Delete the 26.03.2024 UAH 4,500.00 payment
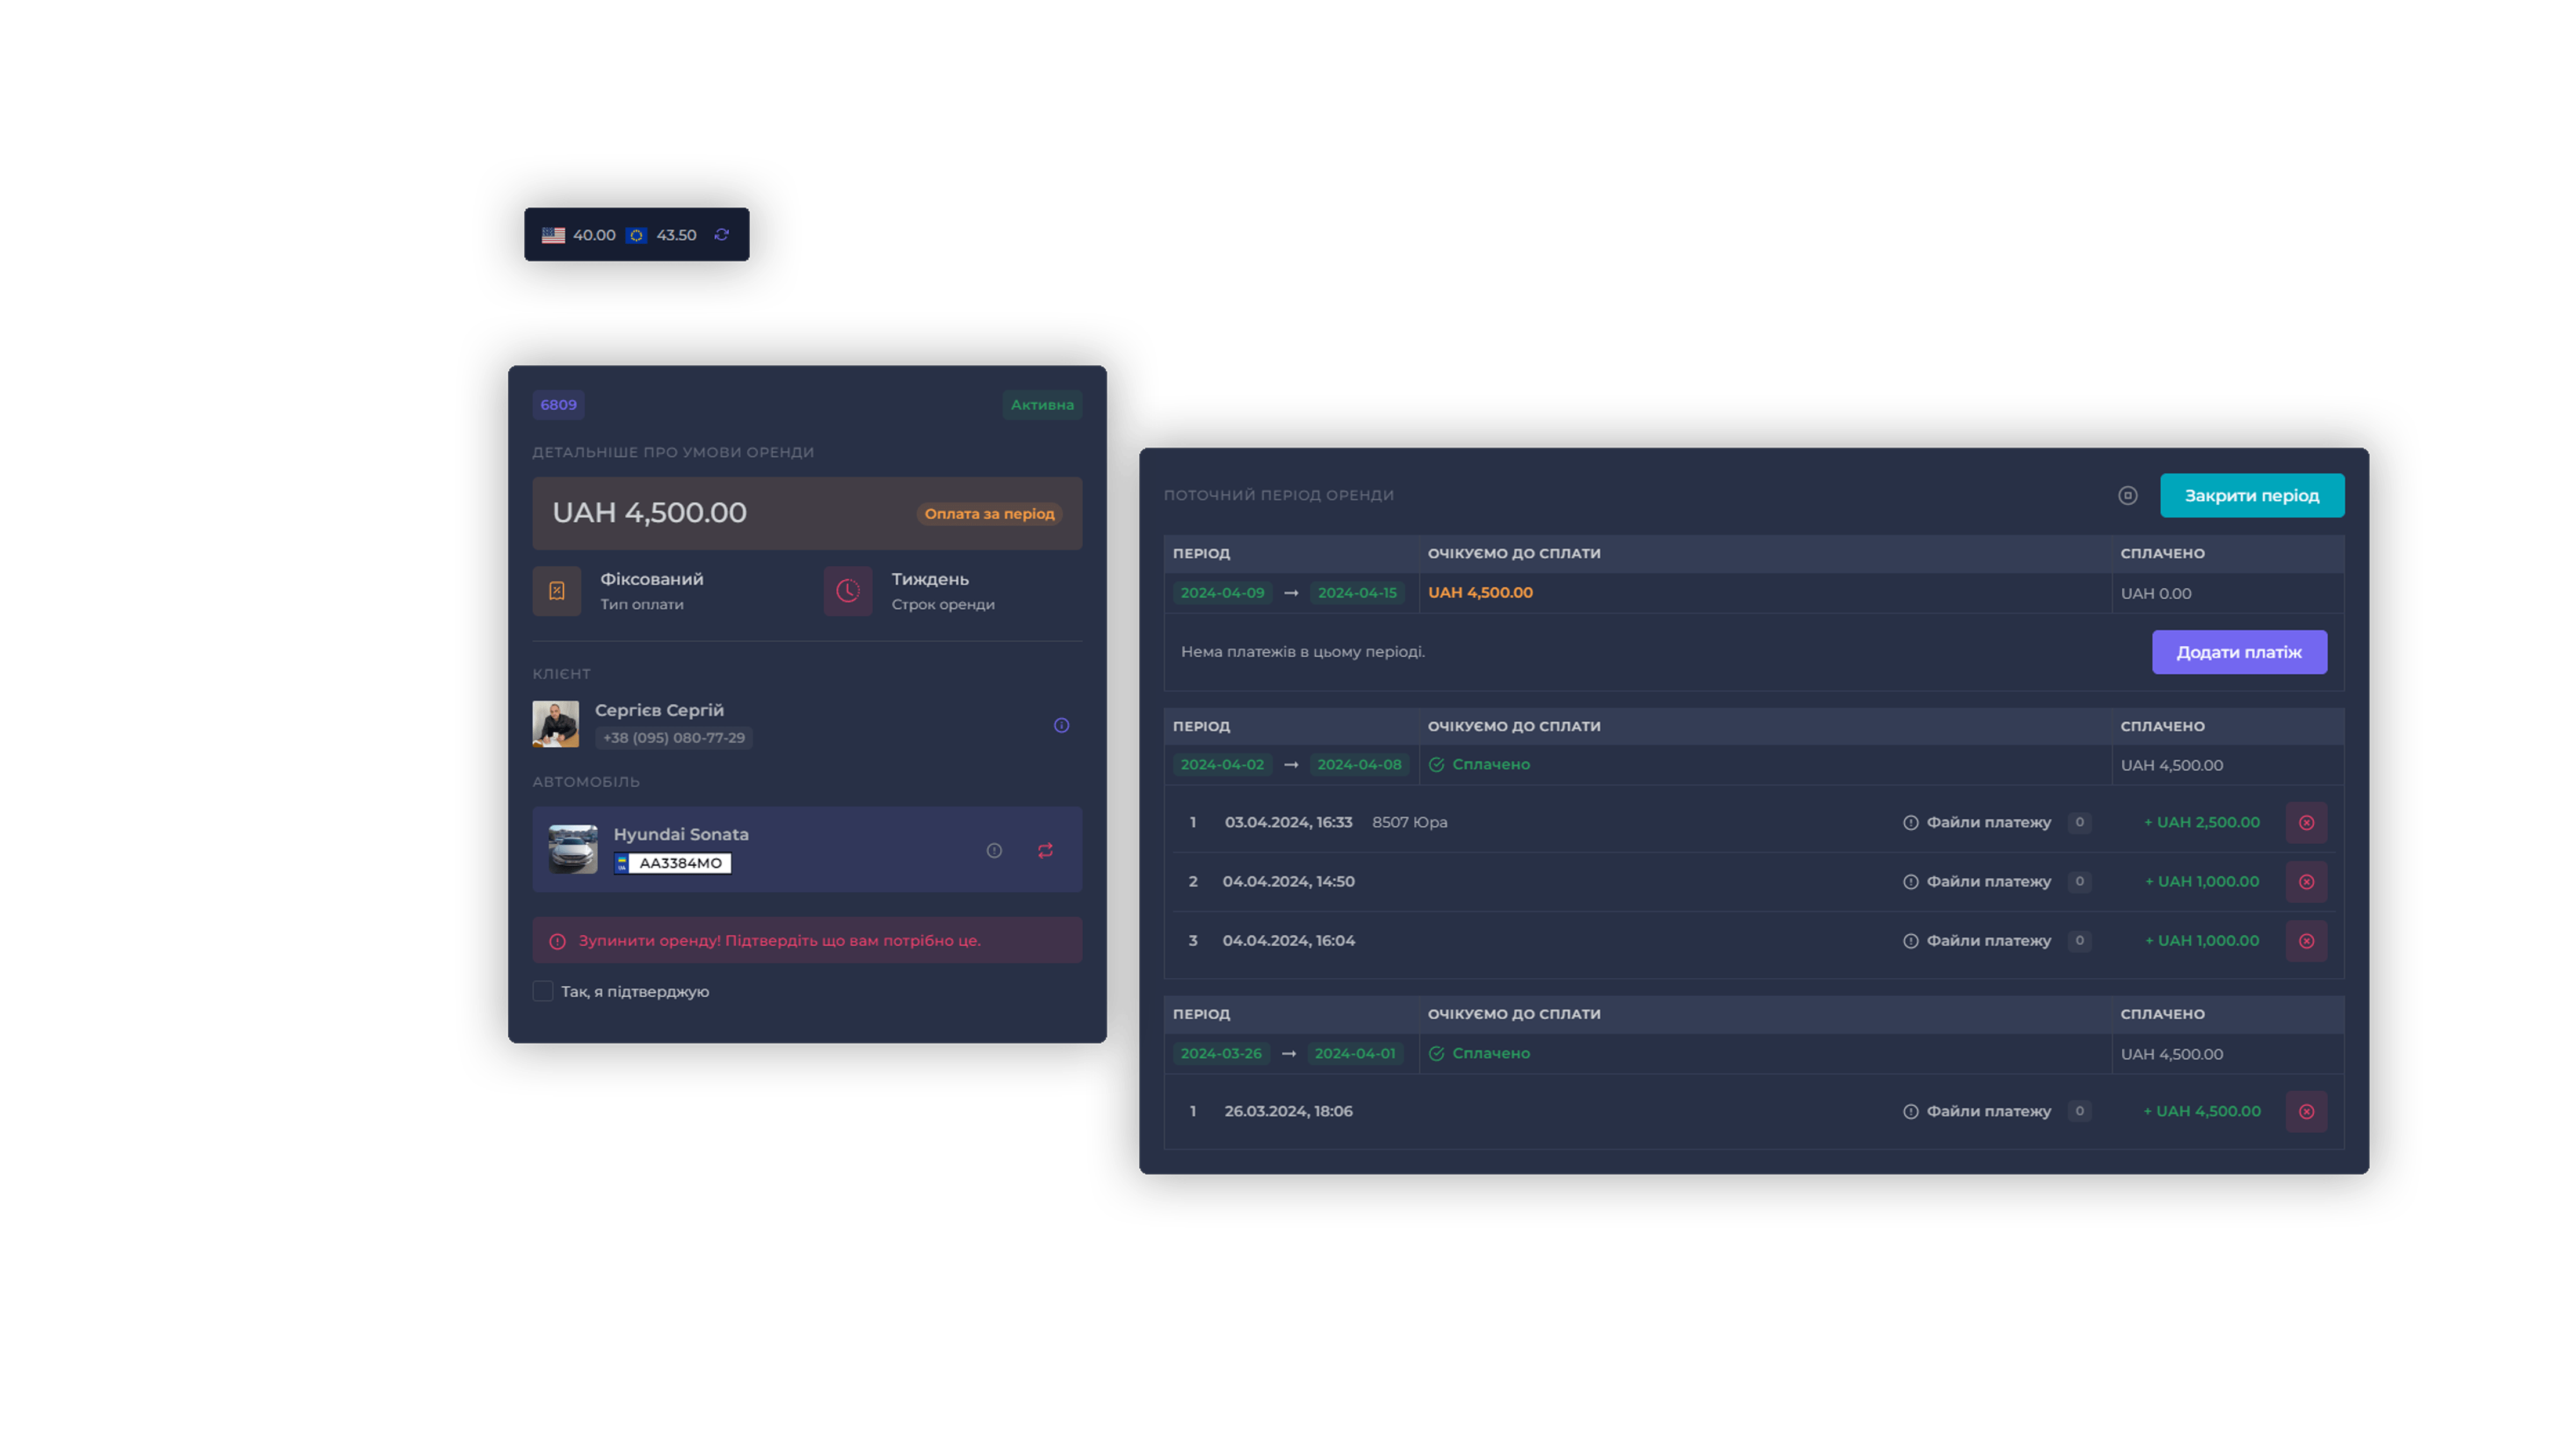This screenshot has width=2576, height=1454. click(x=2306, y=1112)
